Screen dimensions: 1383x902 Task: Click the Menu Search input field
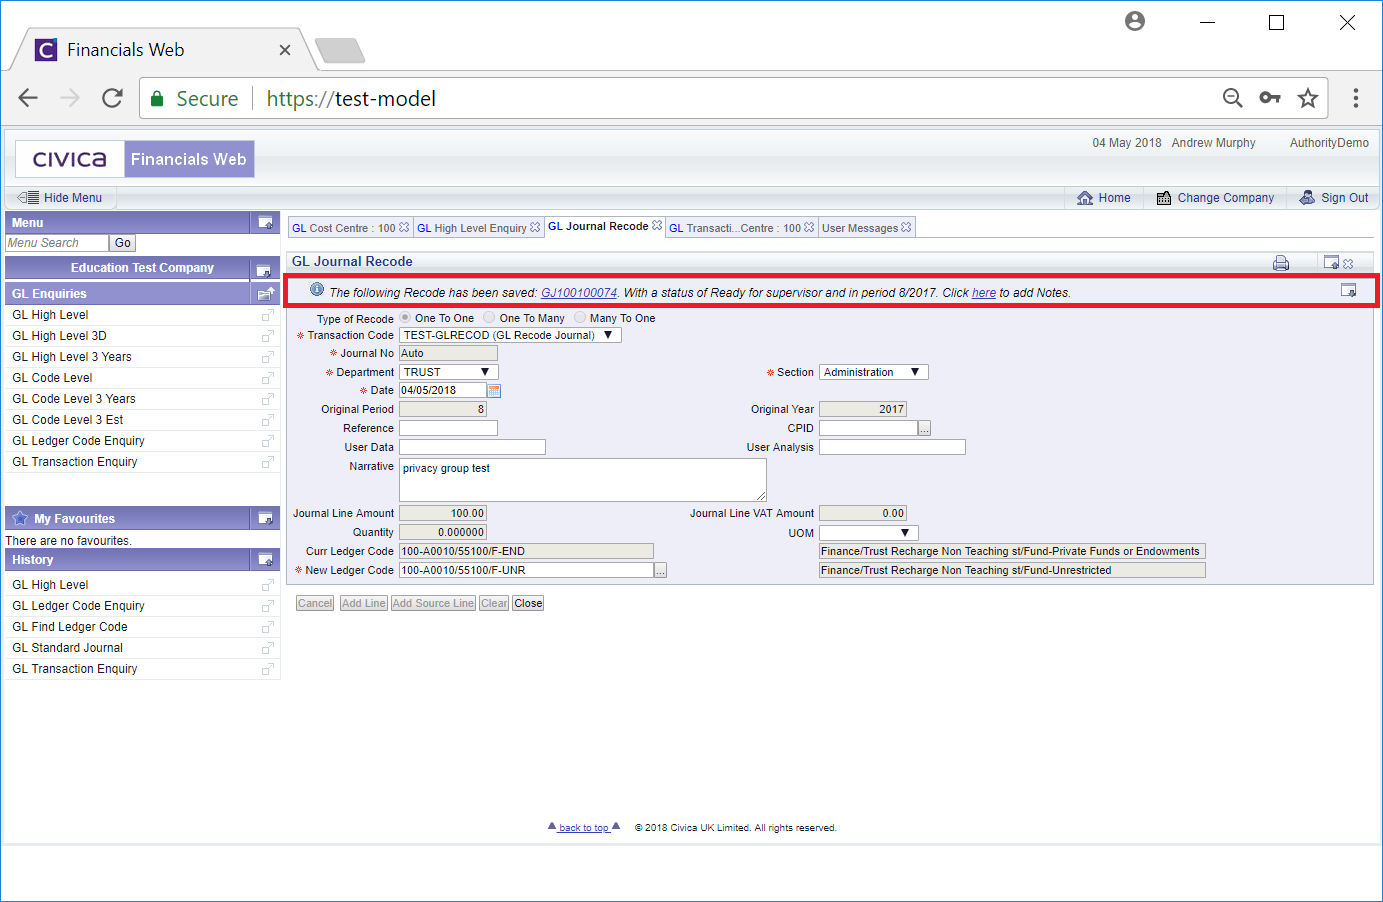pyautogui.click(x=57, y=243)
